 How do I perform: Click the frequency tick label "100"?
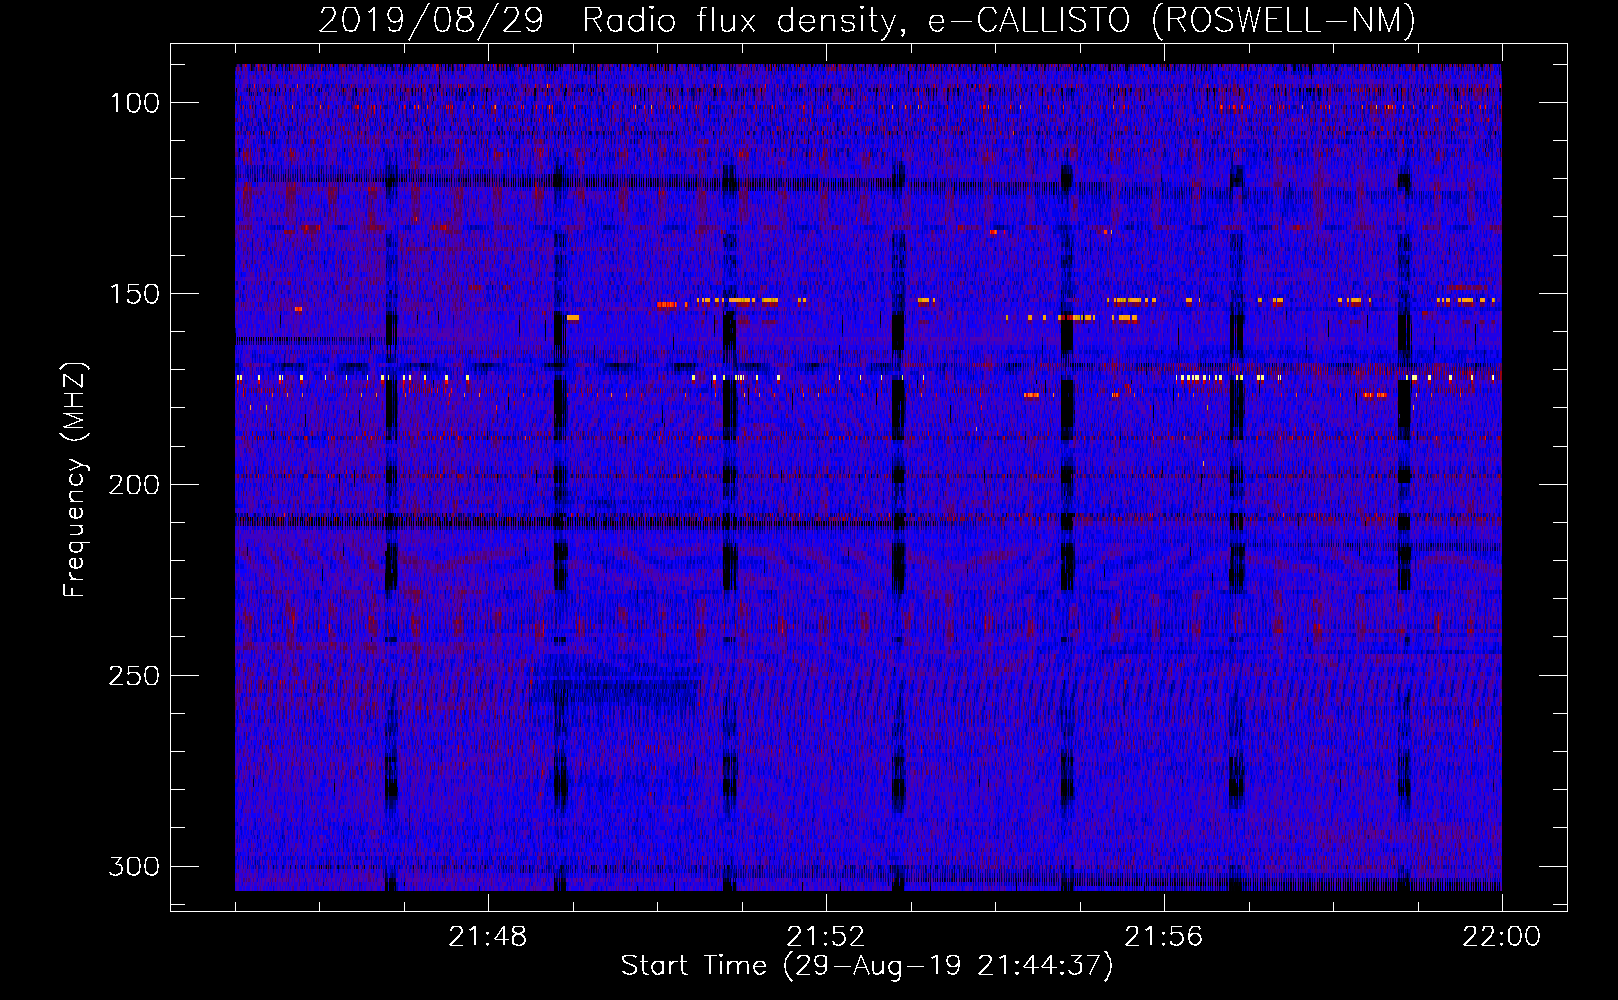[134, 103]
